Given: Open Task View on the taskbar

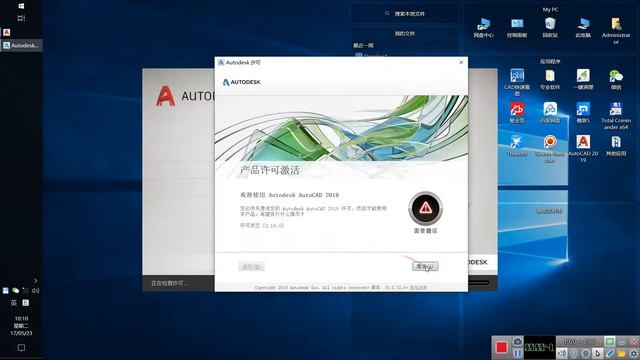Looking at the screenshot, I should click(21, 18).
